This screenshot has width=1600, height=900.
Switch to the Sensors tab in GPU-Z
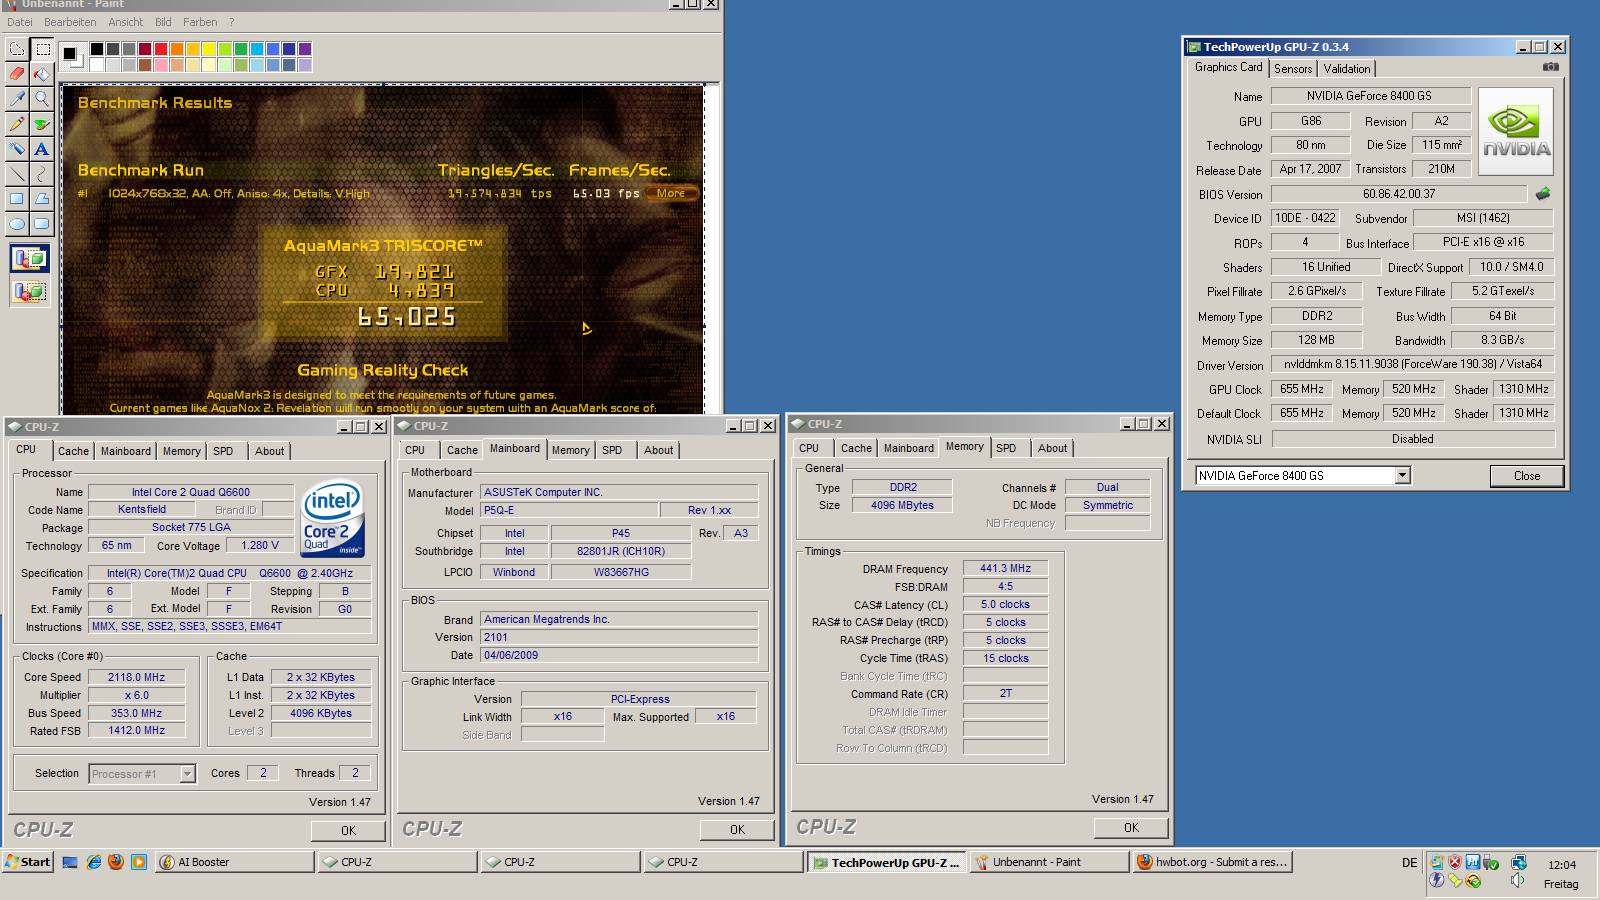[x=1293, y=69]
